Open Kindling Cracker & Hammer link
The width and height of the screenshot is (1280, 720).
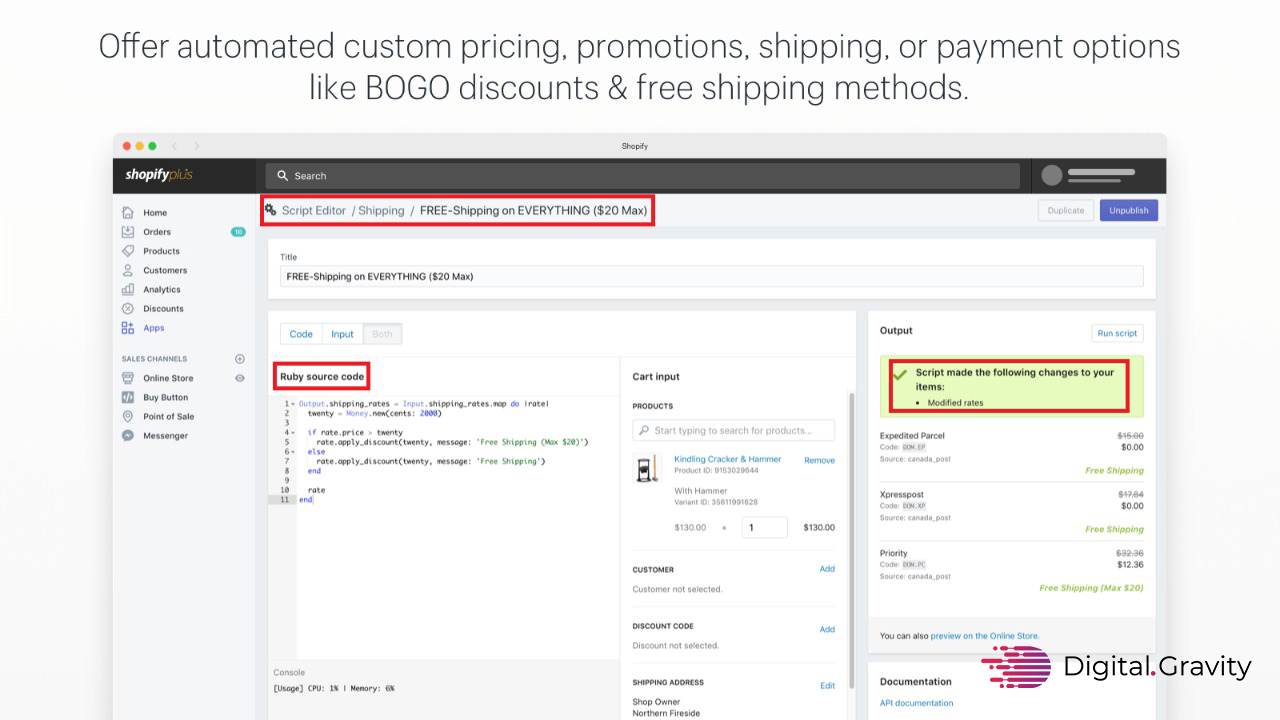point(727,459)
